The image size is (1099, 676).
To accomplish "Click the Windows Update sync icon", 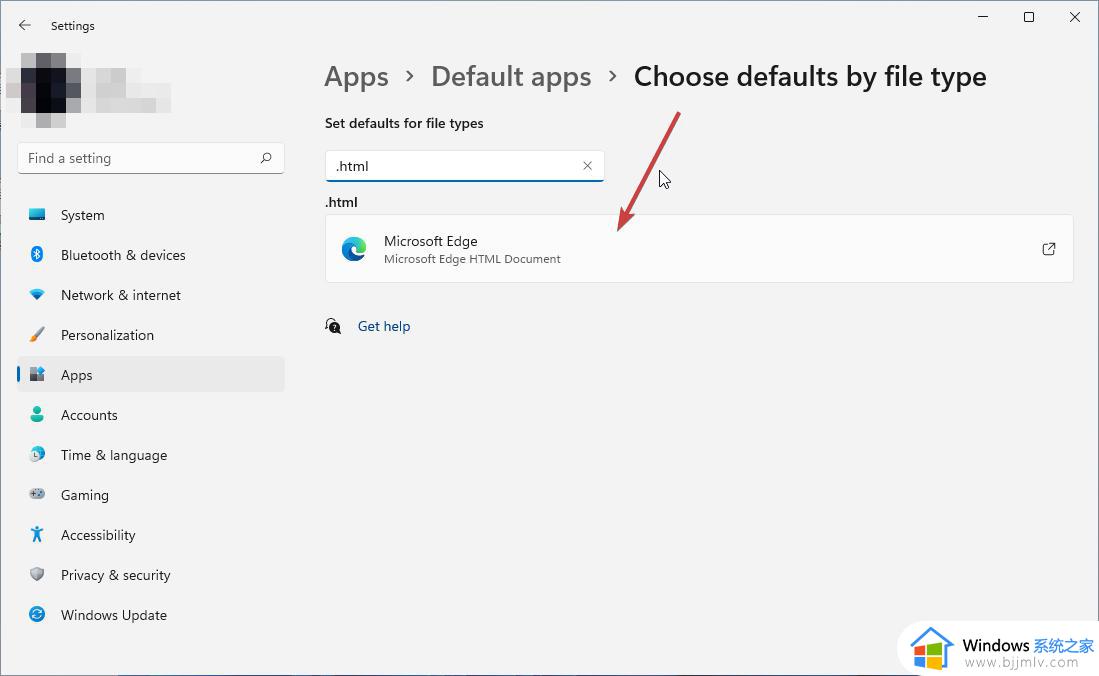I will point(37,614).
